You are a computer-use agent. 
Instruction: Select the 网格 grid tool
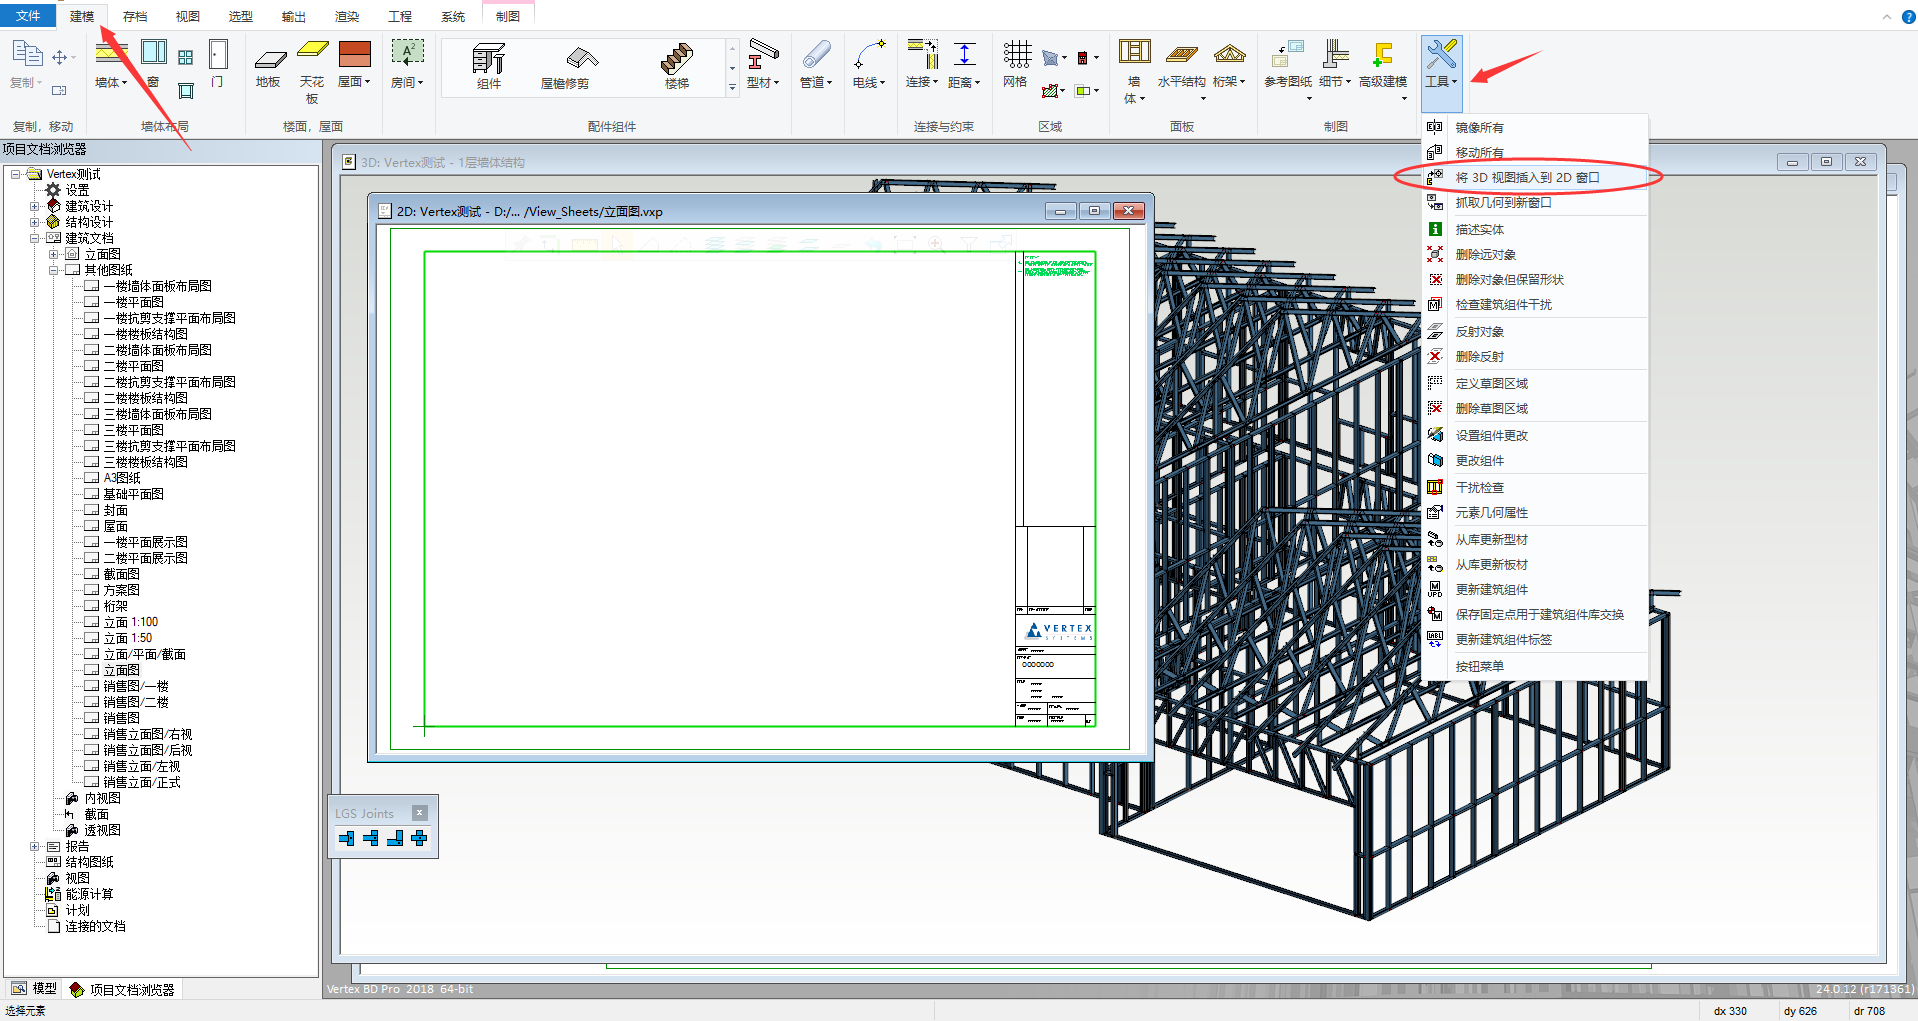[1016, 64]
